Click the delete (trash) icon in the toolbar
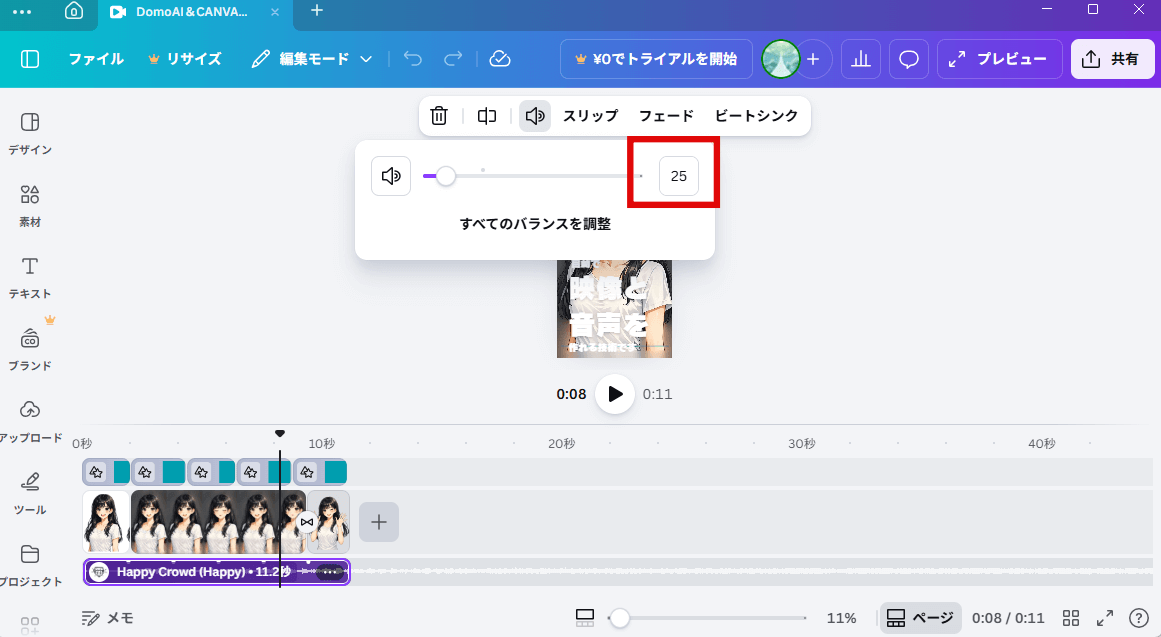This screenshot has height=637, width=1161. (439, 116)
